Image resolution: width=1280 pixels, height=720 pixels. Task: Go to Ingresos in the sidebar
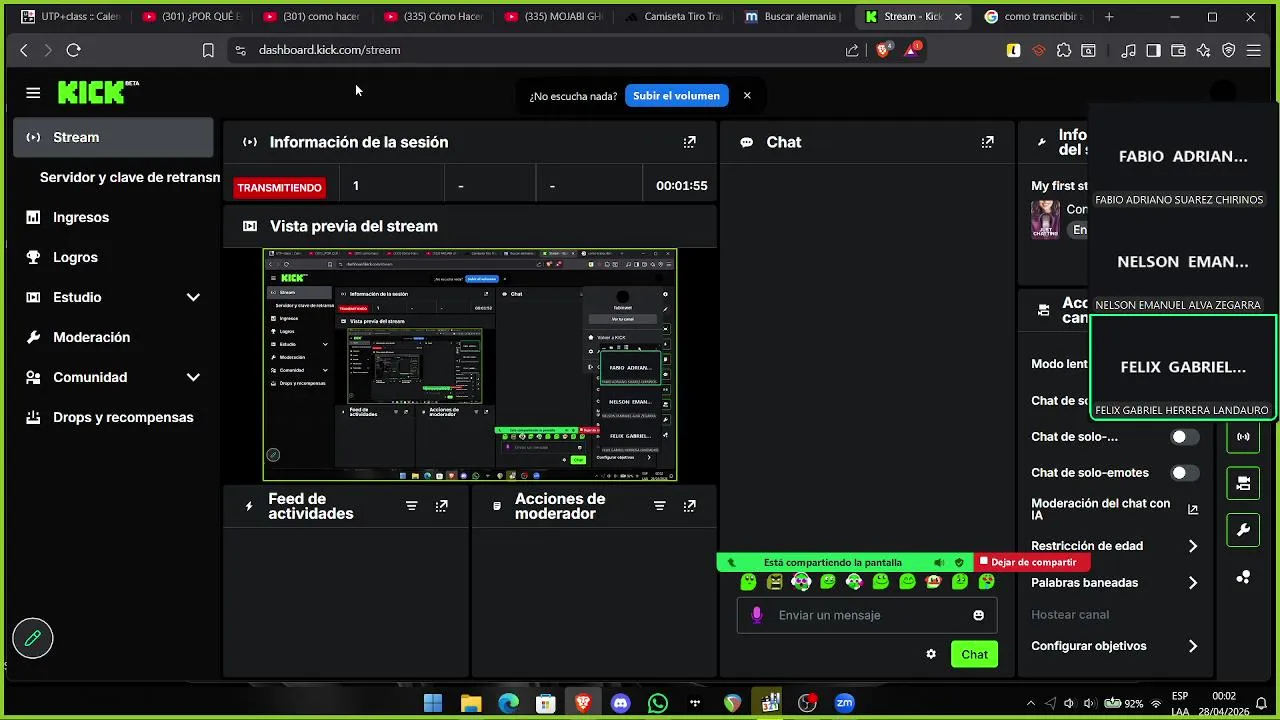click(x=113, y=217)
